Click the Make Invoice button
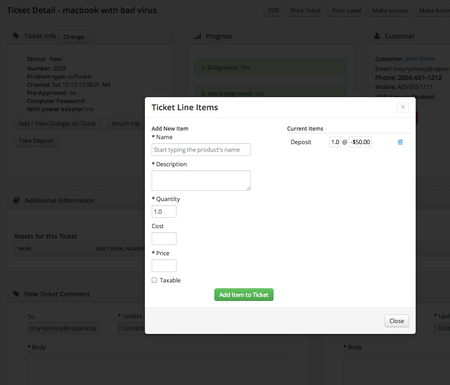Viewport: 450px width, 385px height. point(390,11)
